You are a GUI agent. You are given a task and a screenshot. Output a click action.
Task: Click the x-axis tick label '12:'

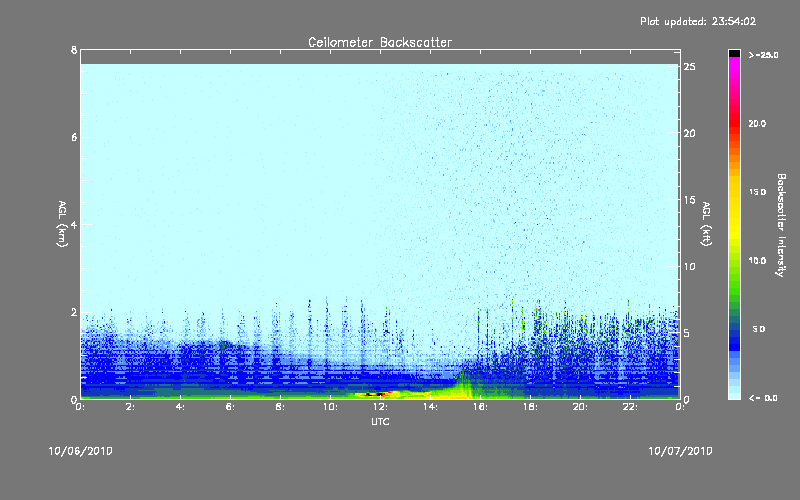[x=380, y=407]
